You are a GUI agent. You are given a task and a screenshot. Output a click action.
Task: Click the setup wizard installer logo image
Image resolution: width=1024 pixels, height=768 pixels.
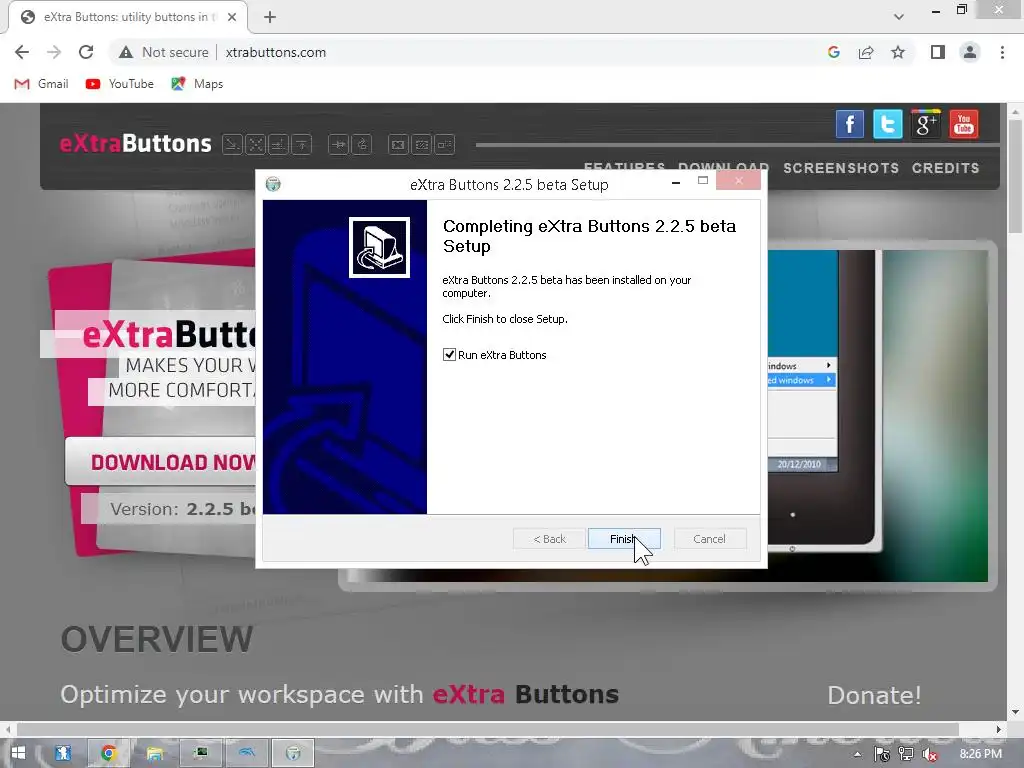tap(379, 248)
